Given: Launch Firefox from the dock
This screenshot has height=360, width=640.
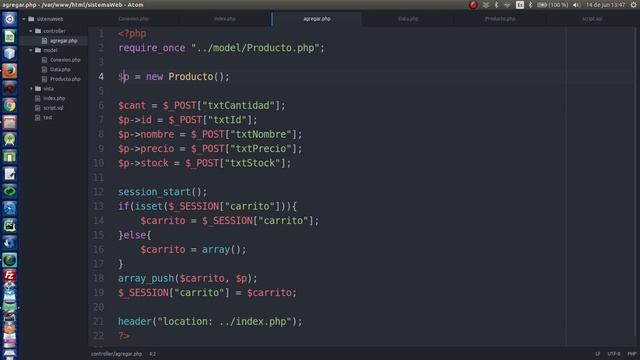Looking at the screenshot, I should (9, 71).
